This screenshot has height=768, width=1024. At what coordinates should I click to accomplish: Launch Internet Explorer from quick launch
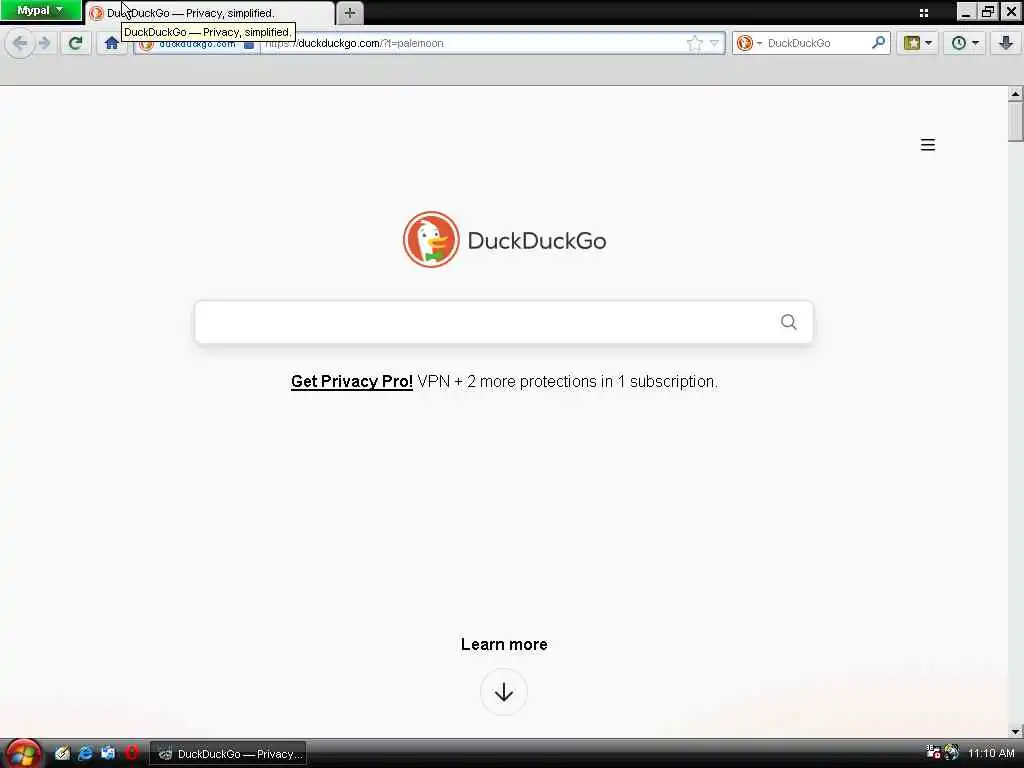(x=85, y=753)
